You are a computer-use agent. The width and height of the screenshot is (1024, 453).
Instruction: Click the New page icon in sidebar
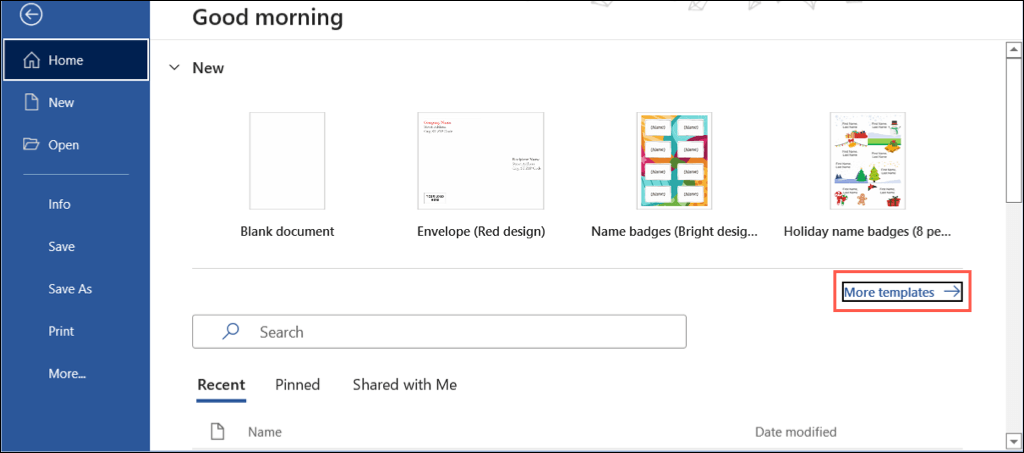click(x=29, y=103)
